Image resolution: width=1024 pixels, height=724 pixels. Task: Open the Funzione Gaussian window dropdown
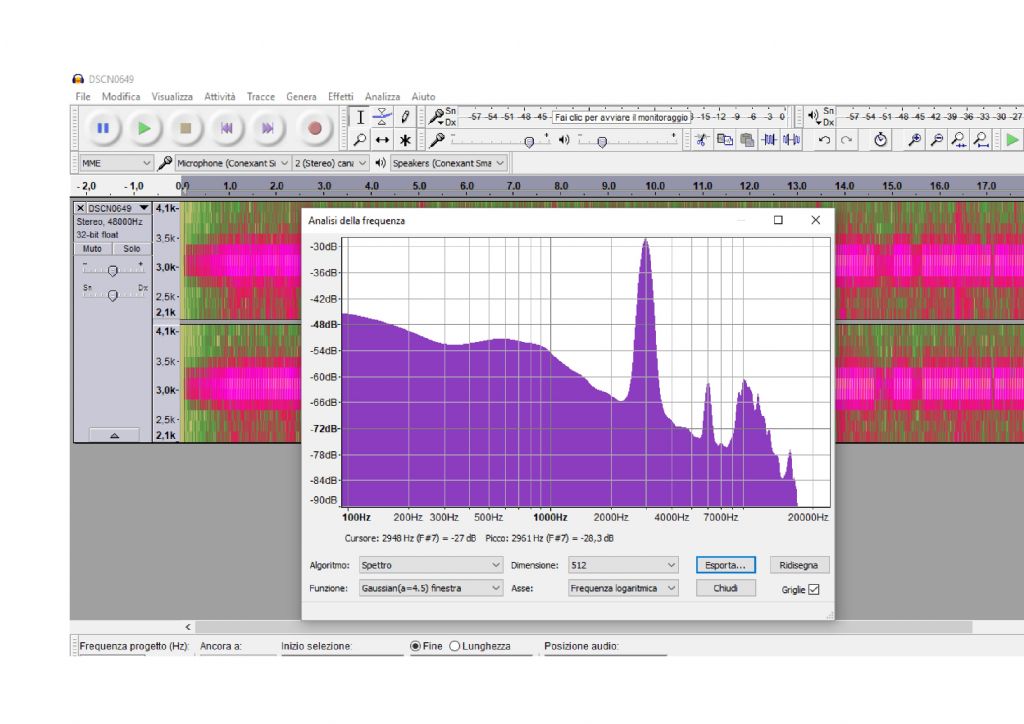pyautogui.click(x=430, y=588)
